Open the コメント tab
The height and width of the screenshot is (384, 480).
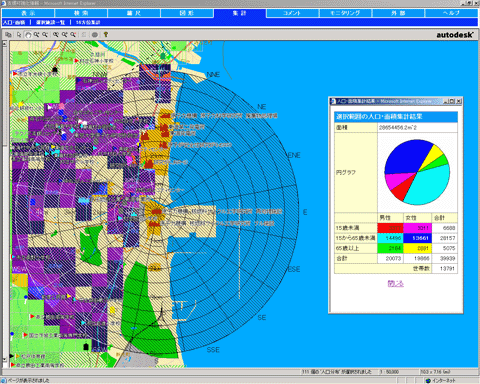click(292, 13)
